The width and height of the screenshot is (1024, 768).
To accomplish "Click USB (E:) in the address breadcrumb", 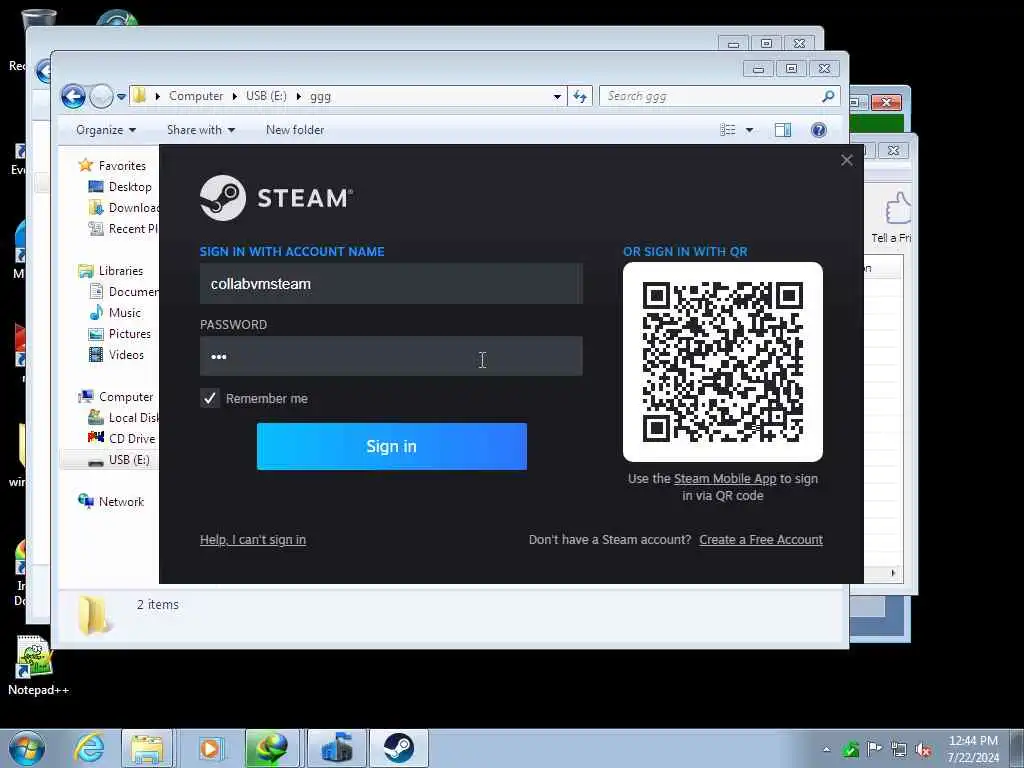I will 266,96.
